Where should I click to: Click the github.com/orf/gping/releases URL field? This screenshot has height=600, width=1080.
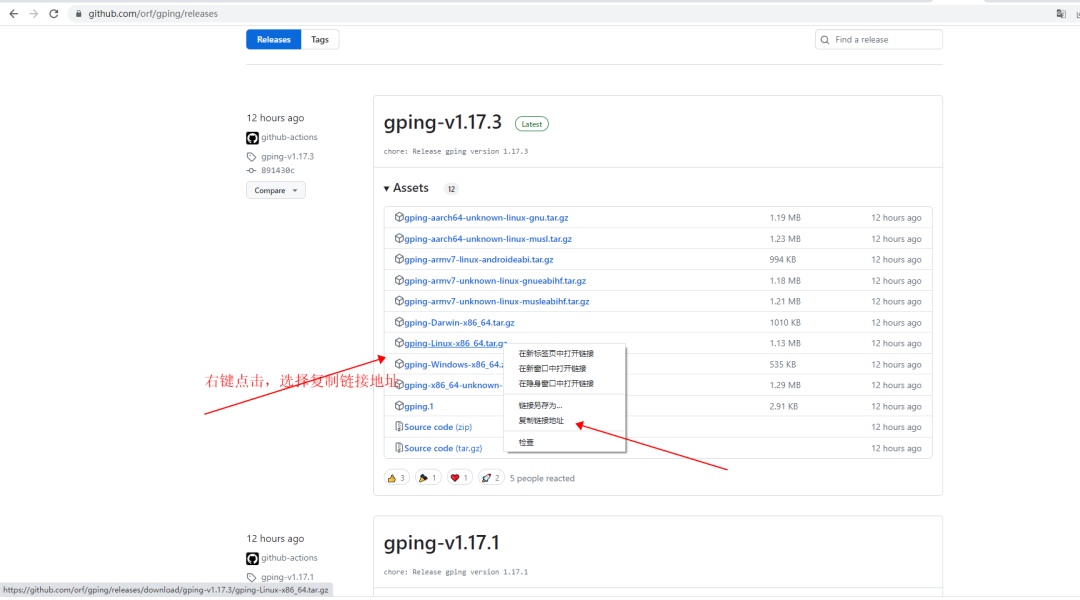(x=153, y=14)
